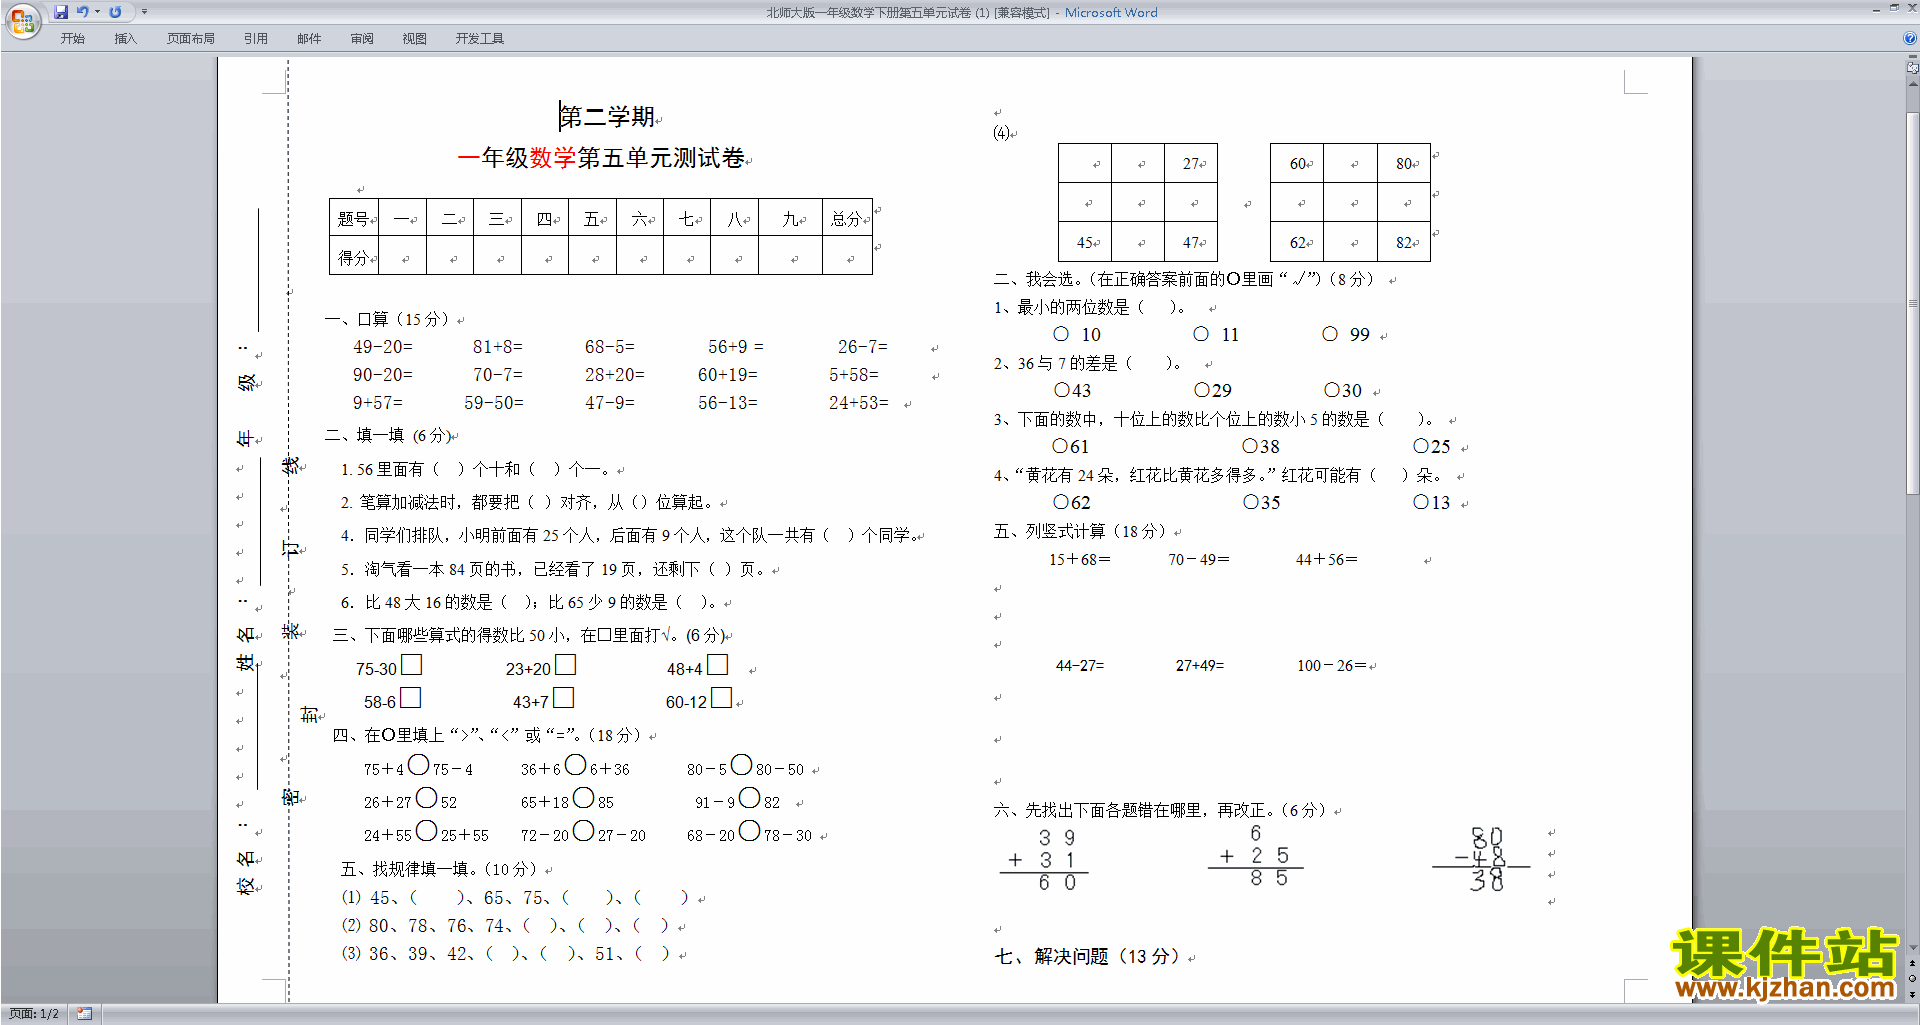Click answer option 38 in question 3
Screen dimensions: 1920x1025
click(1261, 447)
